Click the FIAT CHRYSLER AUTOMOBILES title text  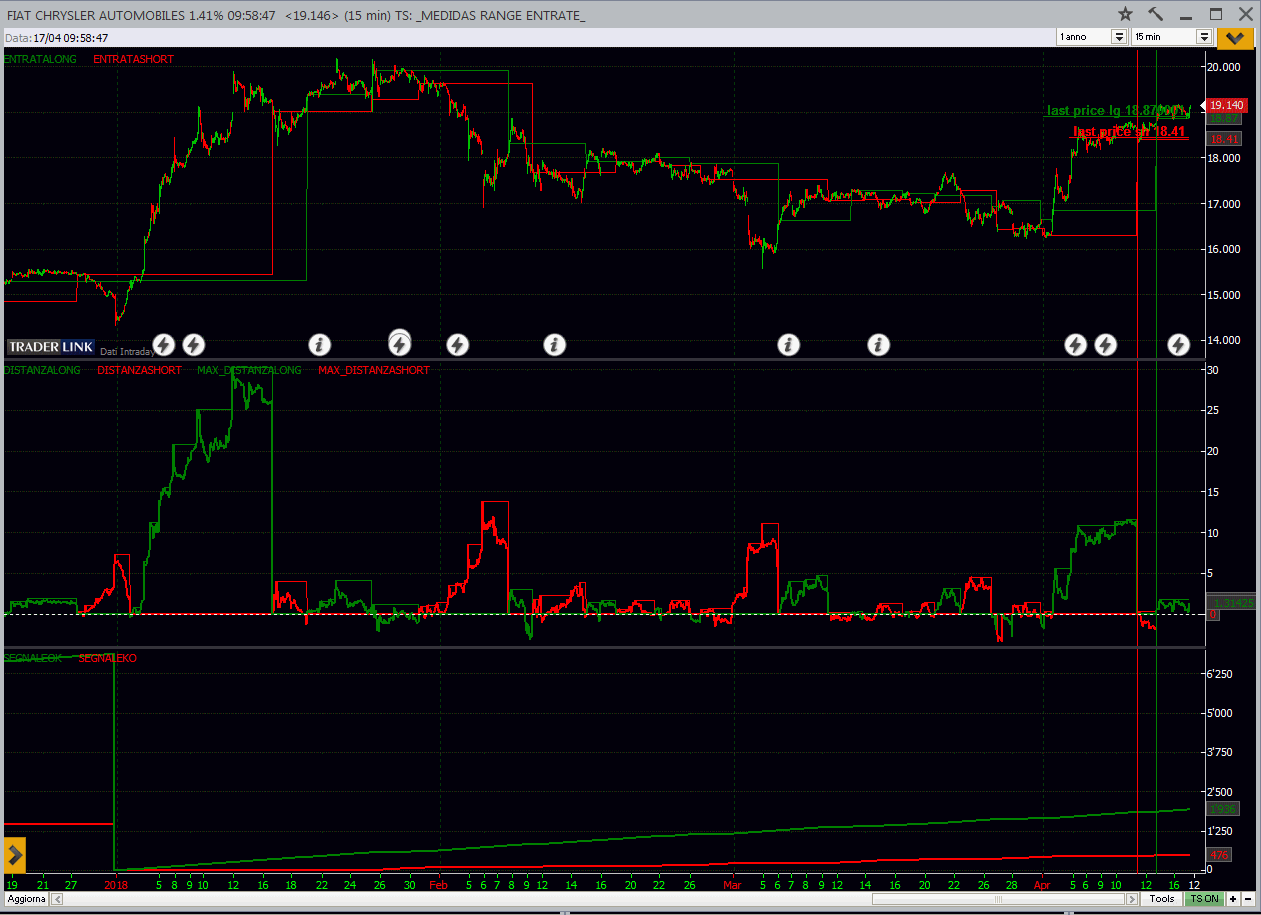tap(95, 15)
